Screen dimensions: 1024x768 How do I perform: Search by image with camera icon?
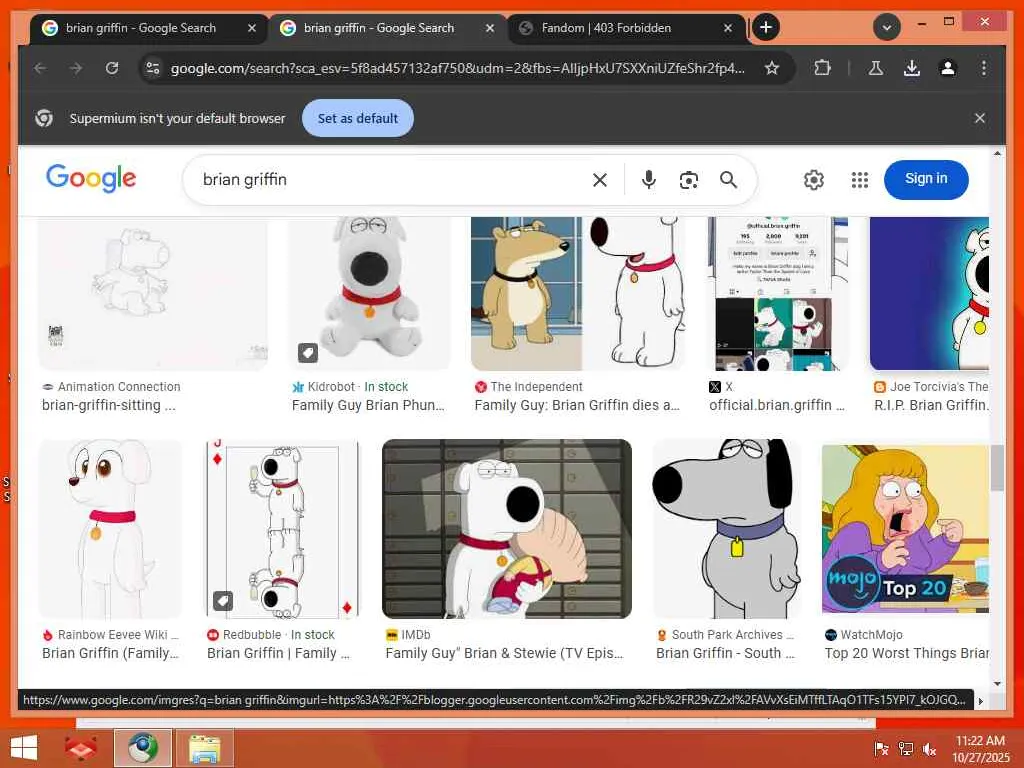coord(688,180)
